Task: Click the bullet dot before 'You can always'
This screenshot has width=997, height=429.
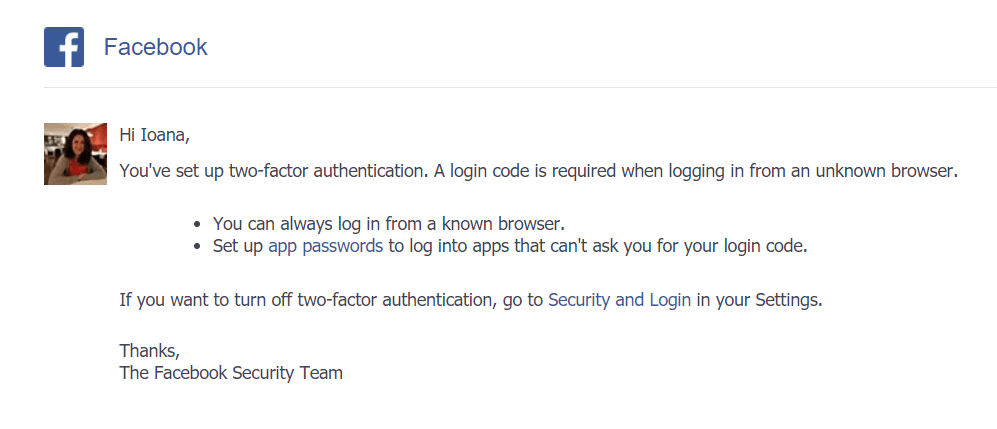Action: pos(198,224)
